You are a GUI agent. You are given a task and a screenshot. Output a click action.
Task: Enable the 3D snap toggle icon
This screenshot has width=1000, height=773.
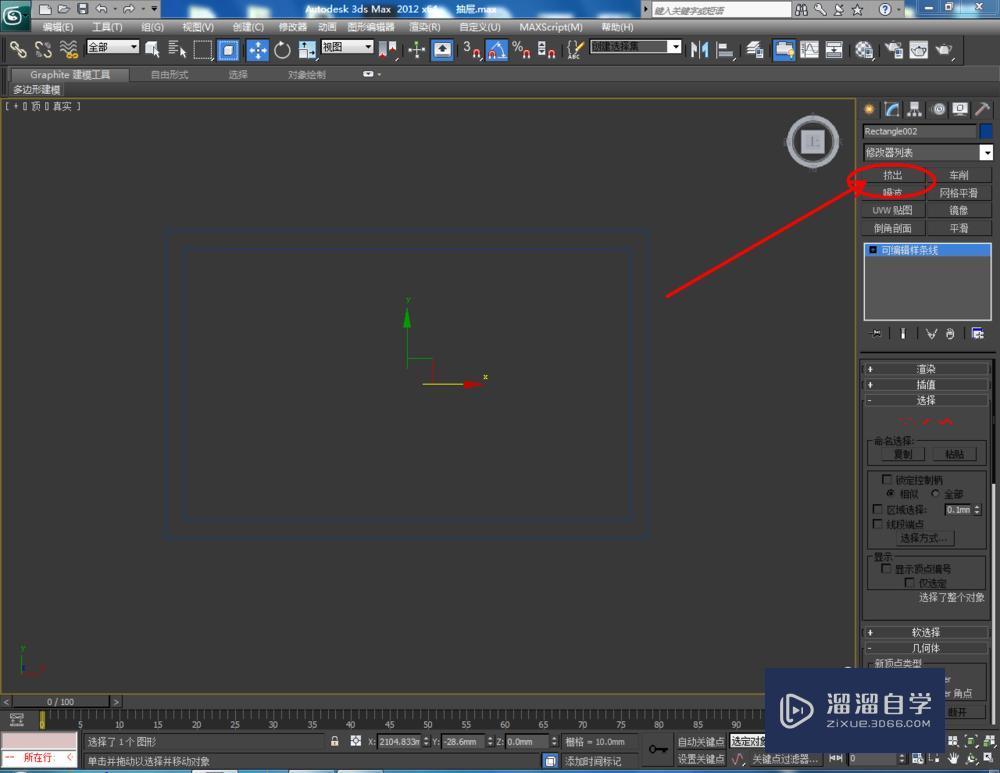[x=470, y=50]
